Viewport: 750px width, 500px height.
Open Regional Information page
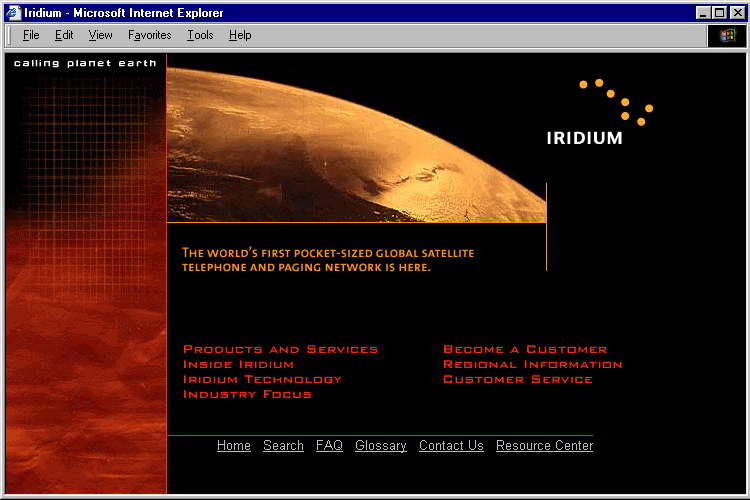click(x=532, y=365)
